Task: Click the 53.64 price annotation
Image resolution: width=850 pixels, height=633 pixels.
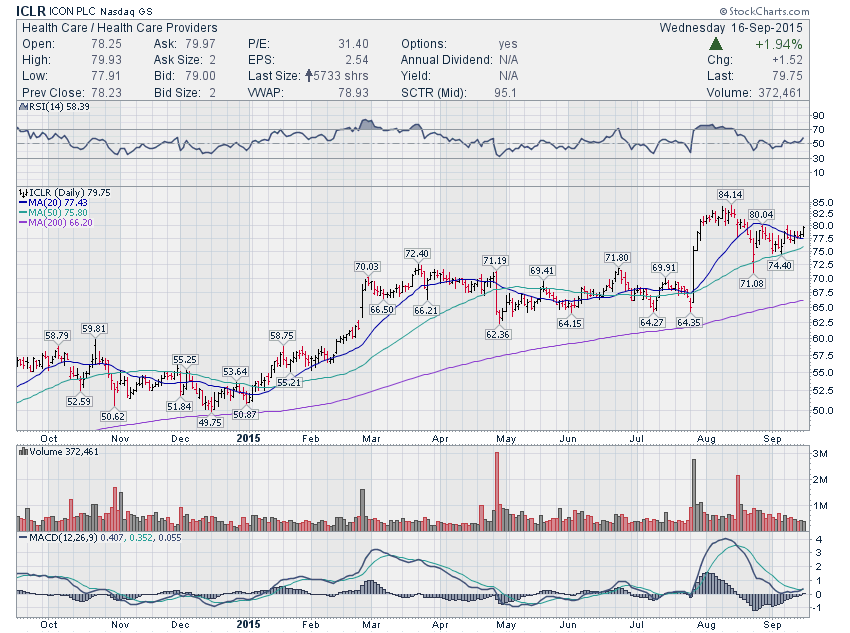Action: [235, 372]
